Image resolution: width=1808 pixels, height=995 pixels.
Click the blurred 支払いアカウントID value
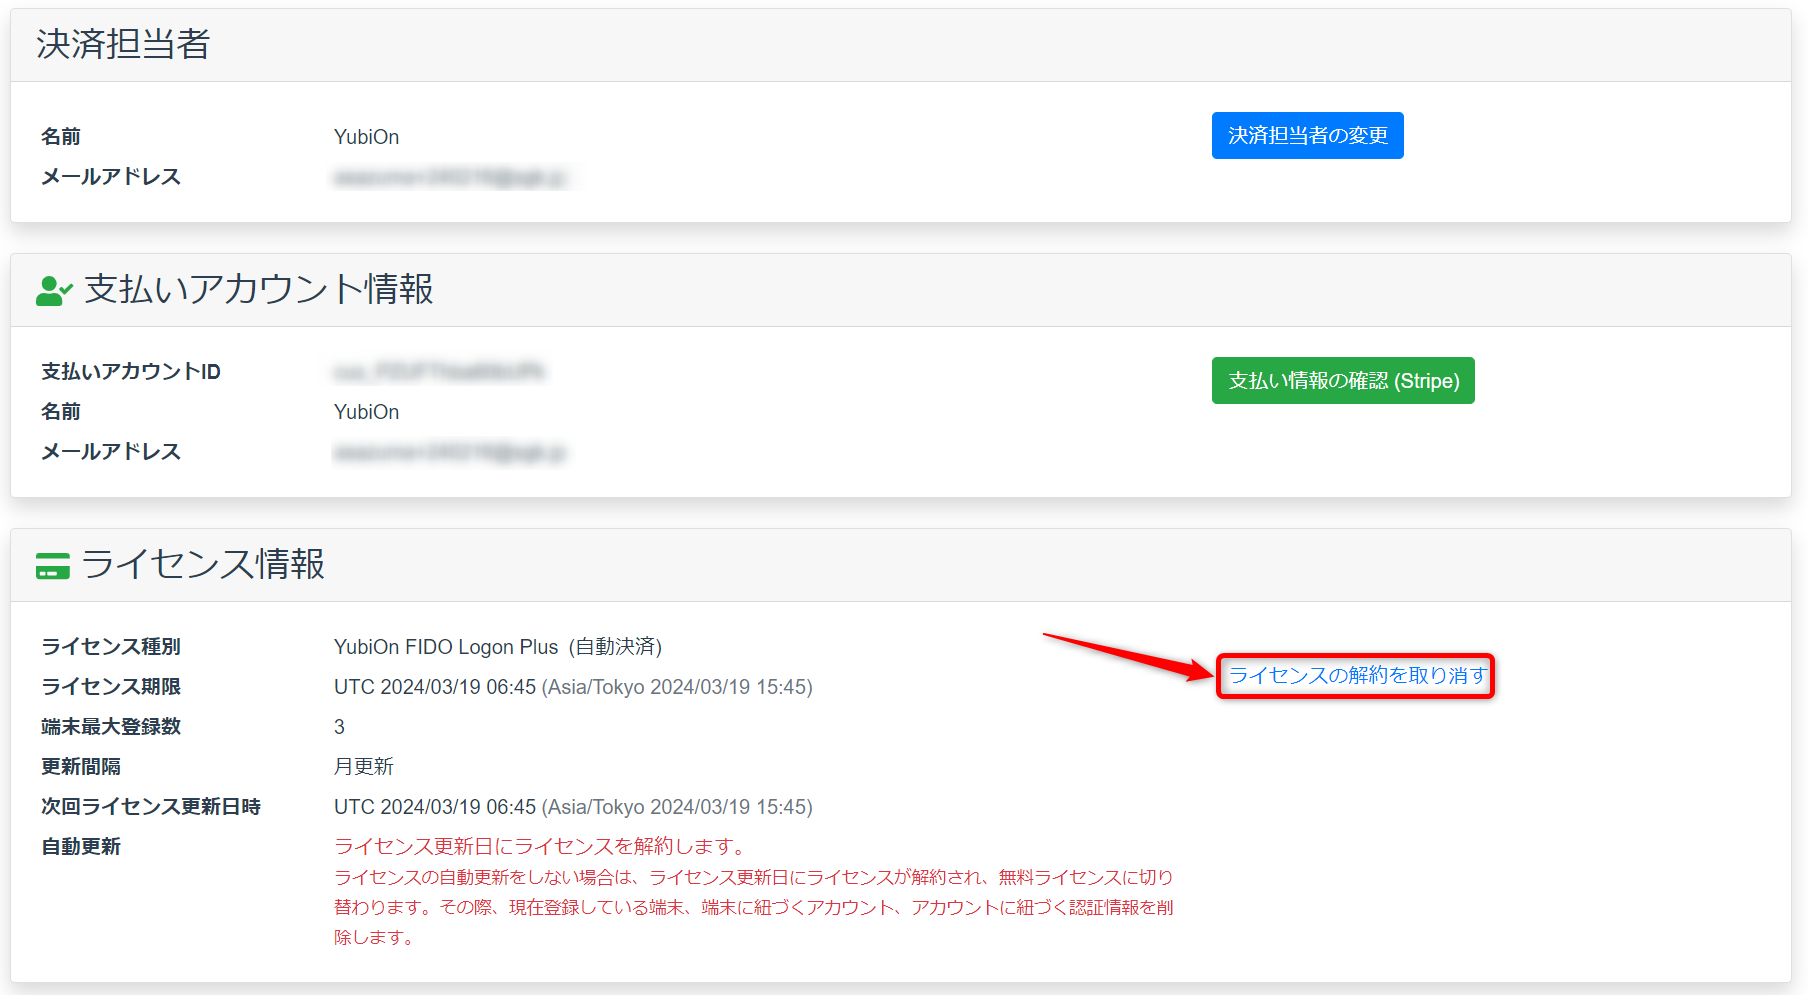(x=439, y=372)
